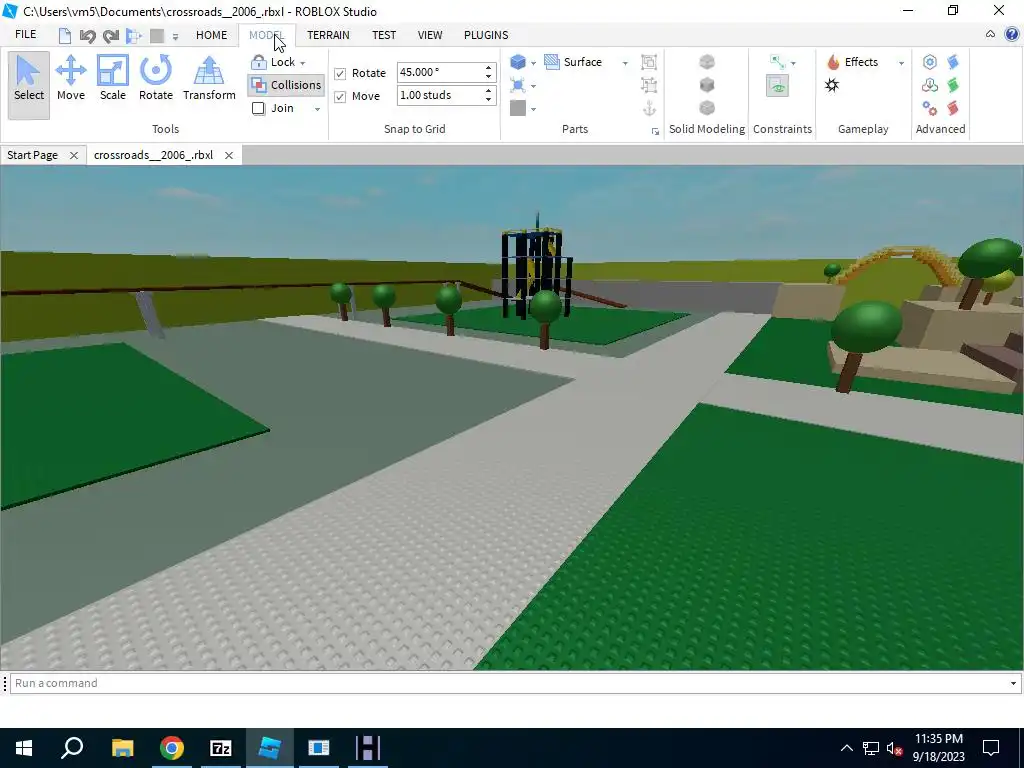Viewport: 1024px width, 768px height.
Task: Toggle Show Constraint Details eye button
Action: tap(777, 86)
